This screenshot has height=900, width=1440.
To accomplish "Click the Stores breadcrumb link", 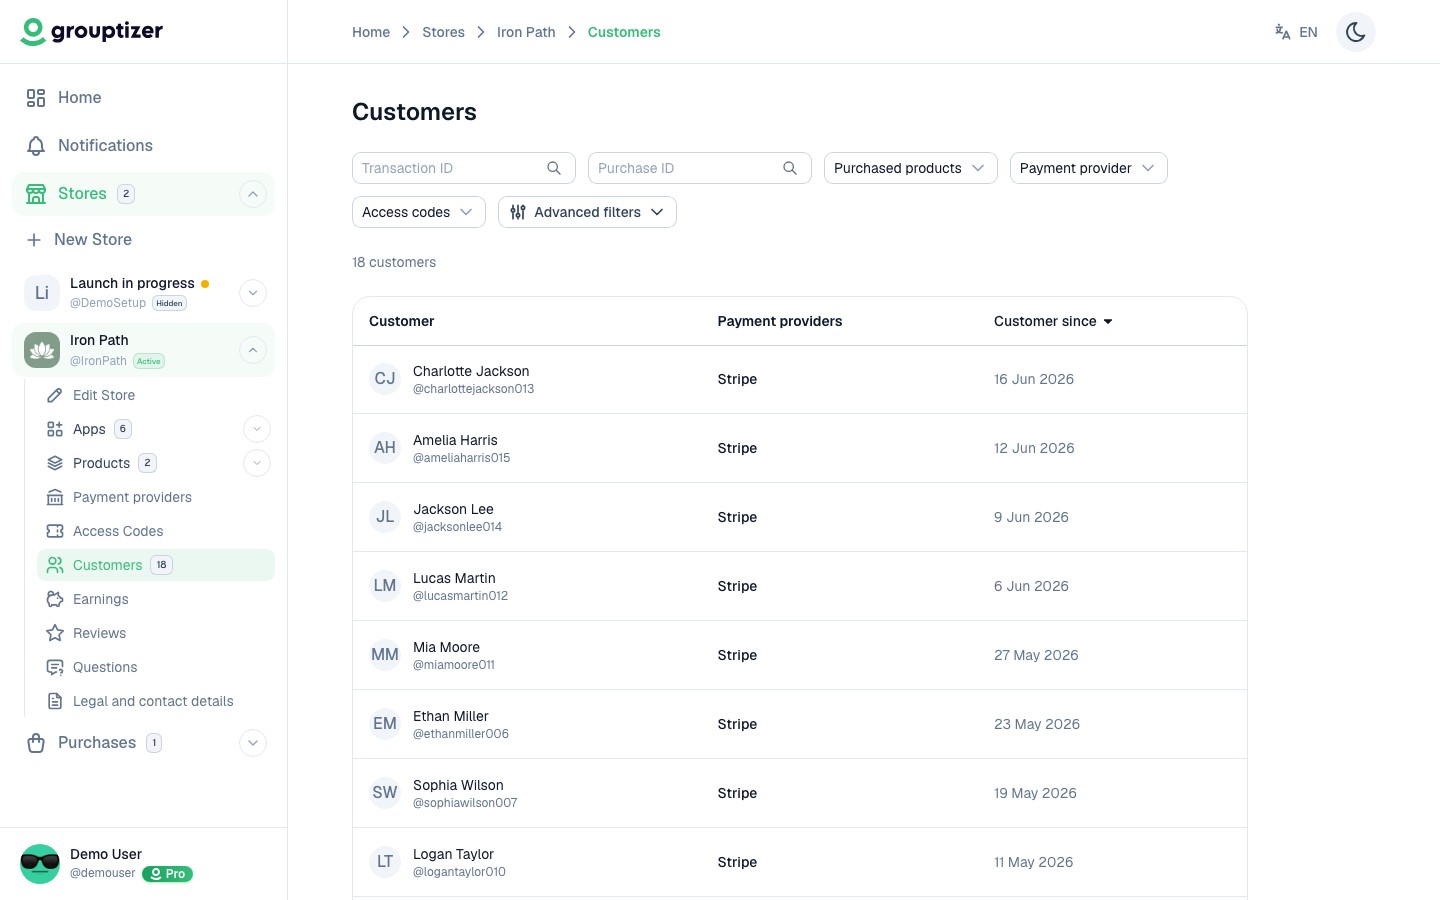I will click(443, 32).
